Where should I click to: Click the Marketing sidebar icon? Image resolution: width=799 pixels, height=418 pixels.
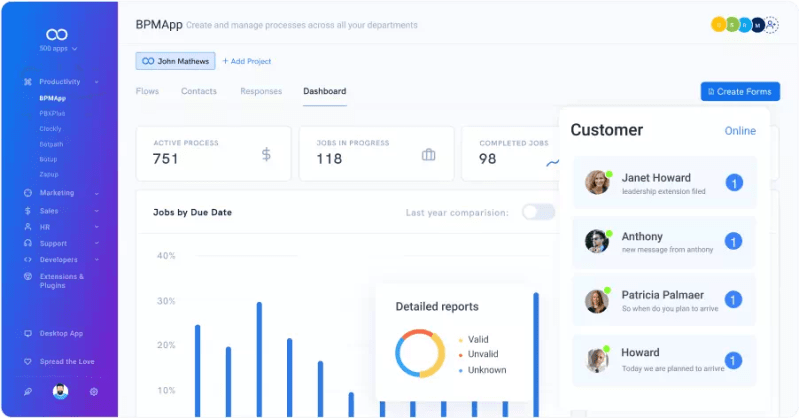tap(28, 193)
